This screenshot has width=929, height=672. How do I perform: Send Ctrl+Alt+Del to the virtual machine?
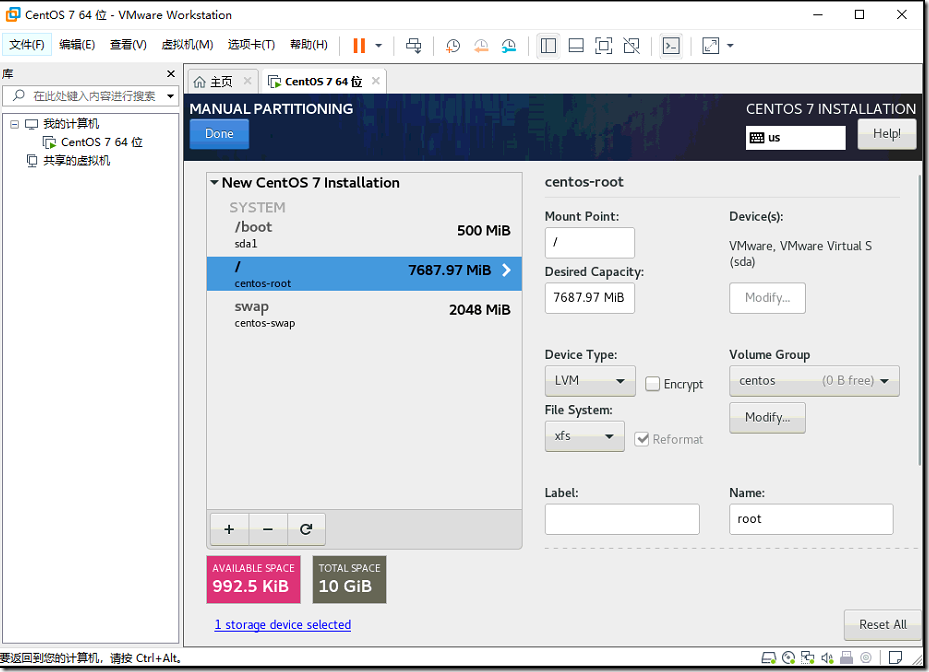(414, 46)
